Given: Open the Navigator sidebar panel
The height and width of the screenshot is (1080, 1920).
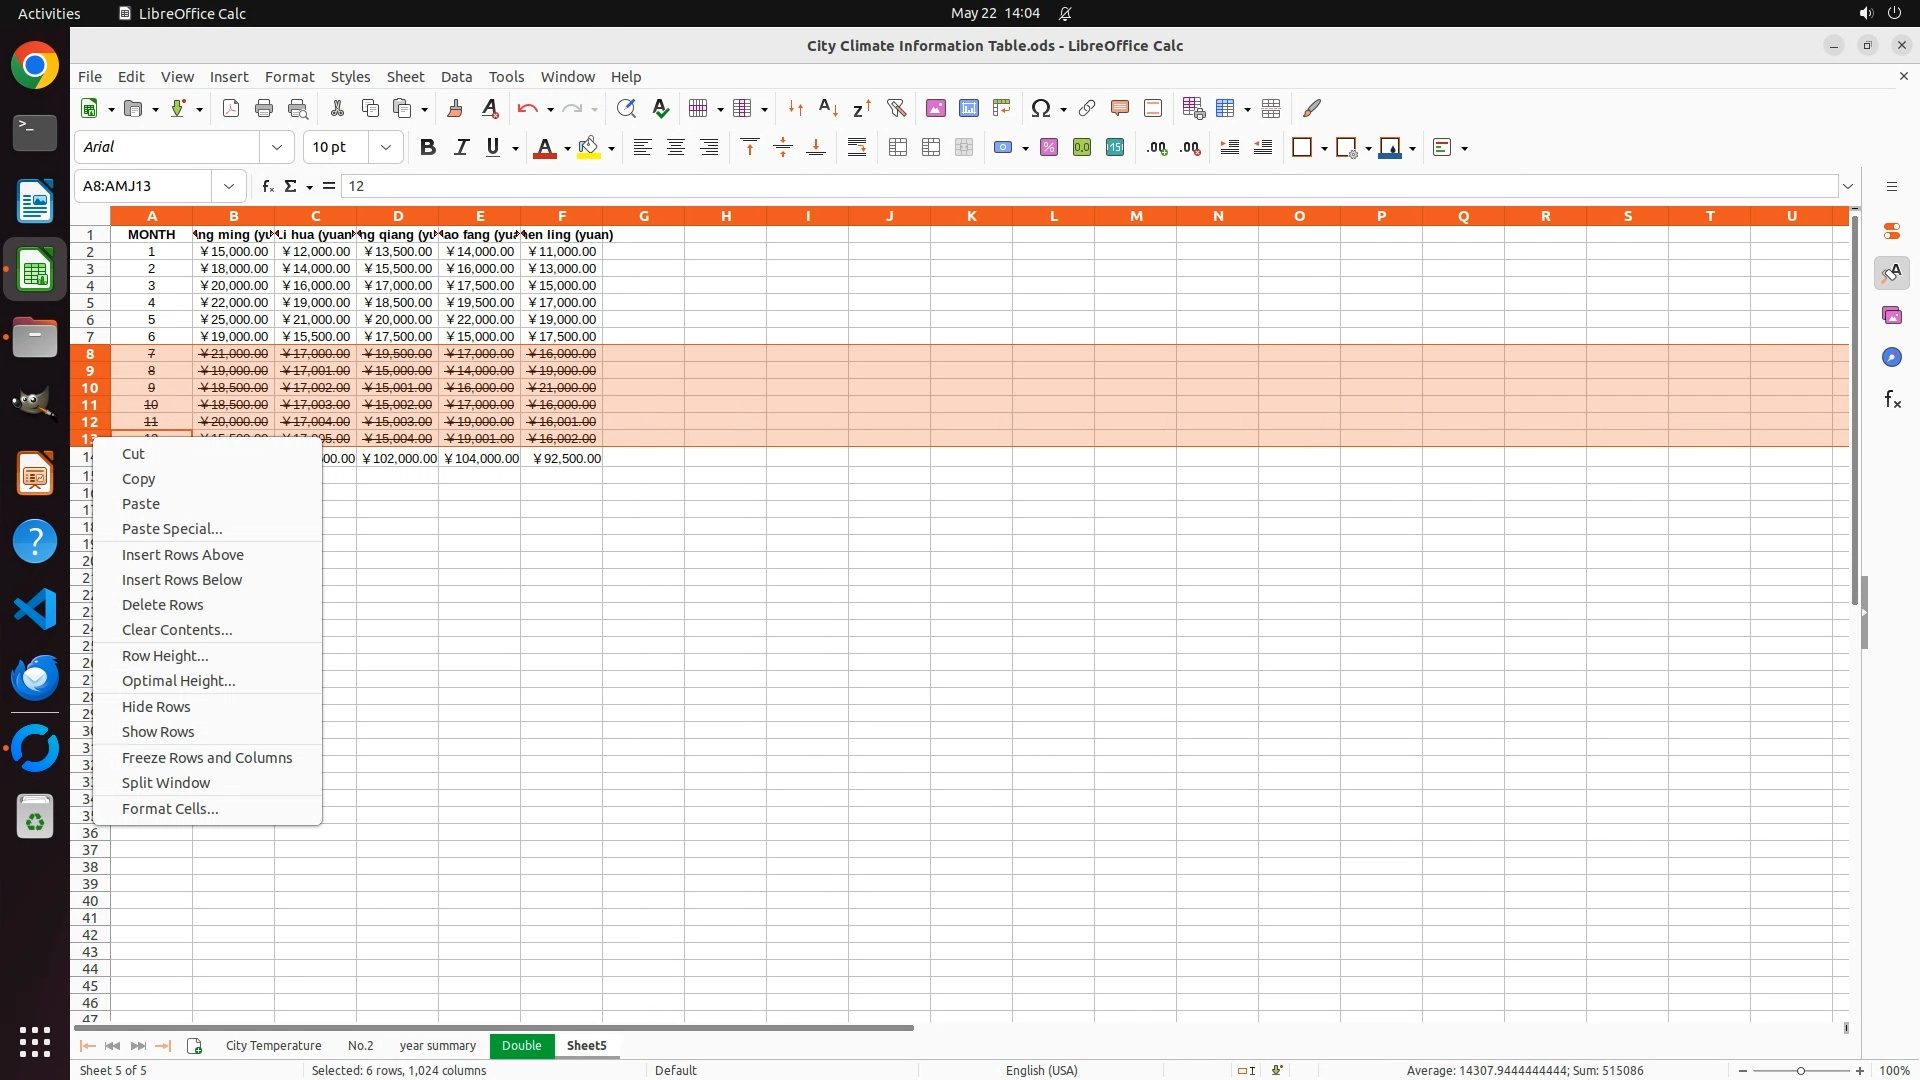Looking at the screenshot, I should point(1891,357).
